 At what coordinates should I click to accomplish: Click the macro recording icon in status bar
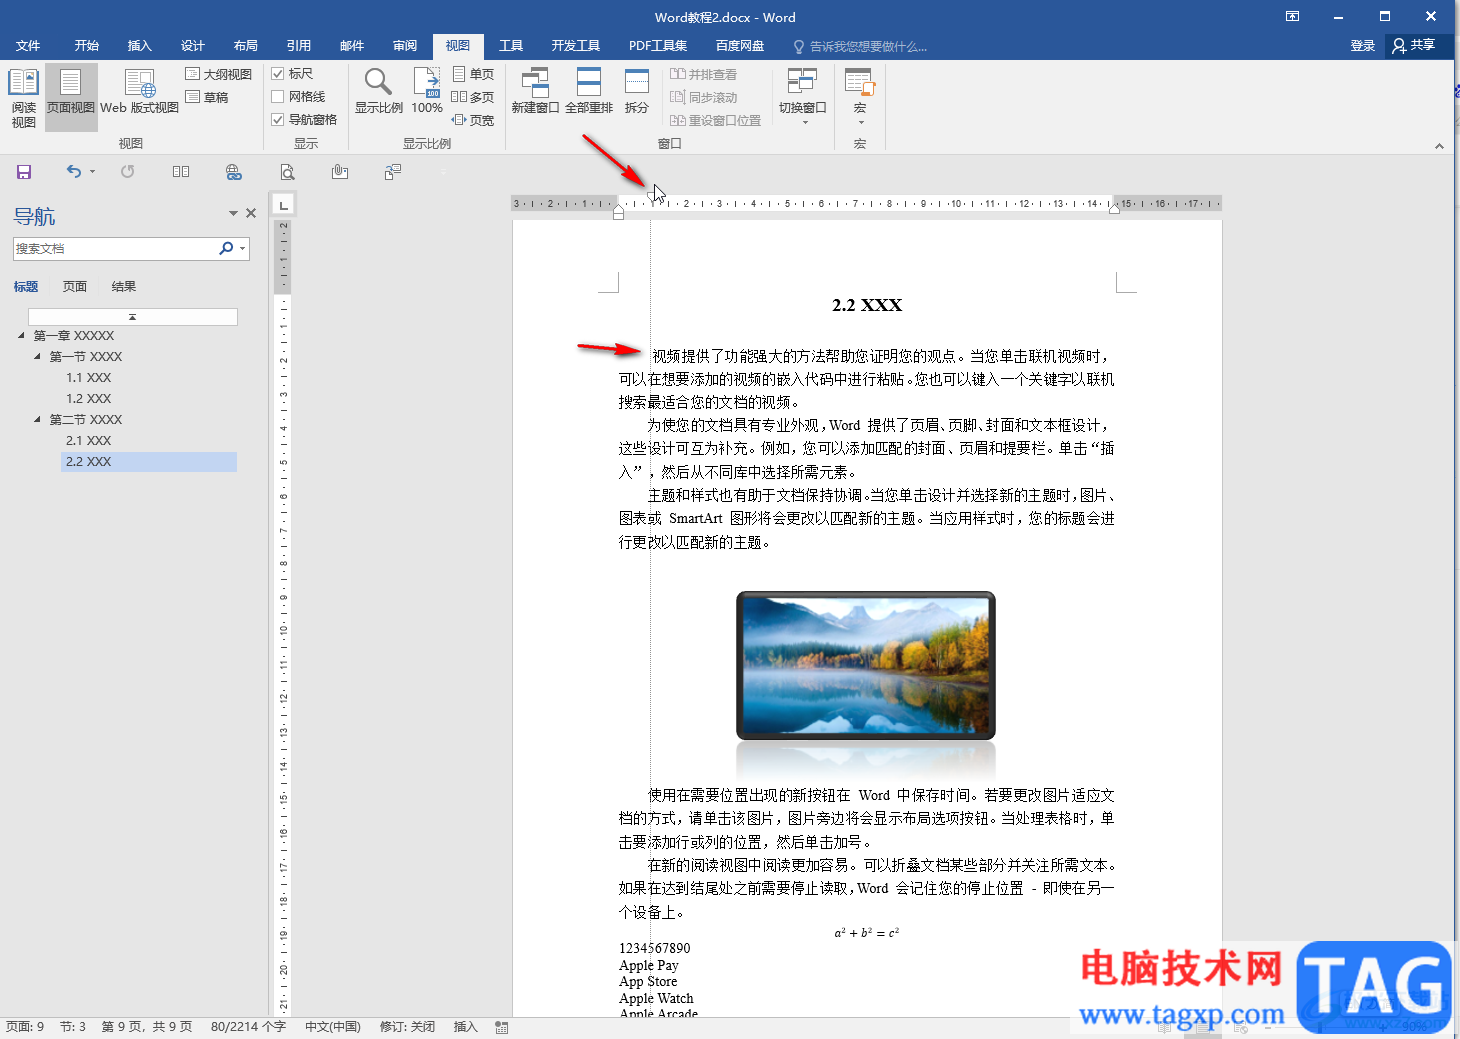click(502, 1027)
